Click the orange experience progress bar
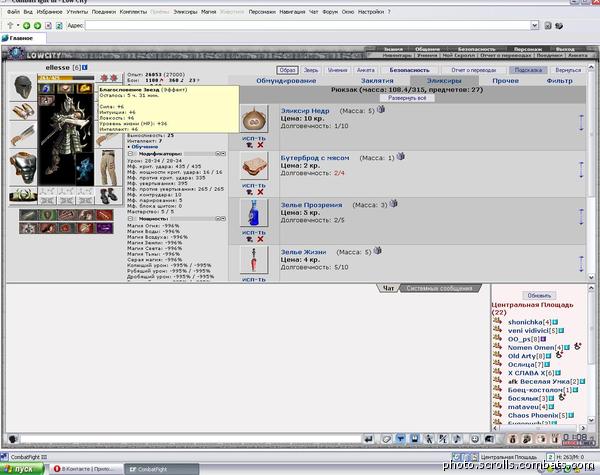The height and width of the screenshot is (475, 600). point(65,78)
